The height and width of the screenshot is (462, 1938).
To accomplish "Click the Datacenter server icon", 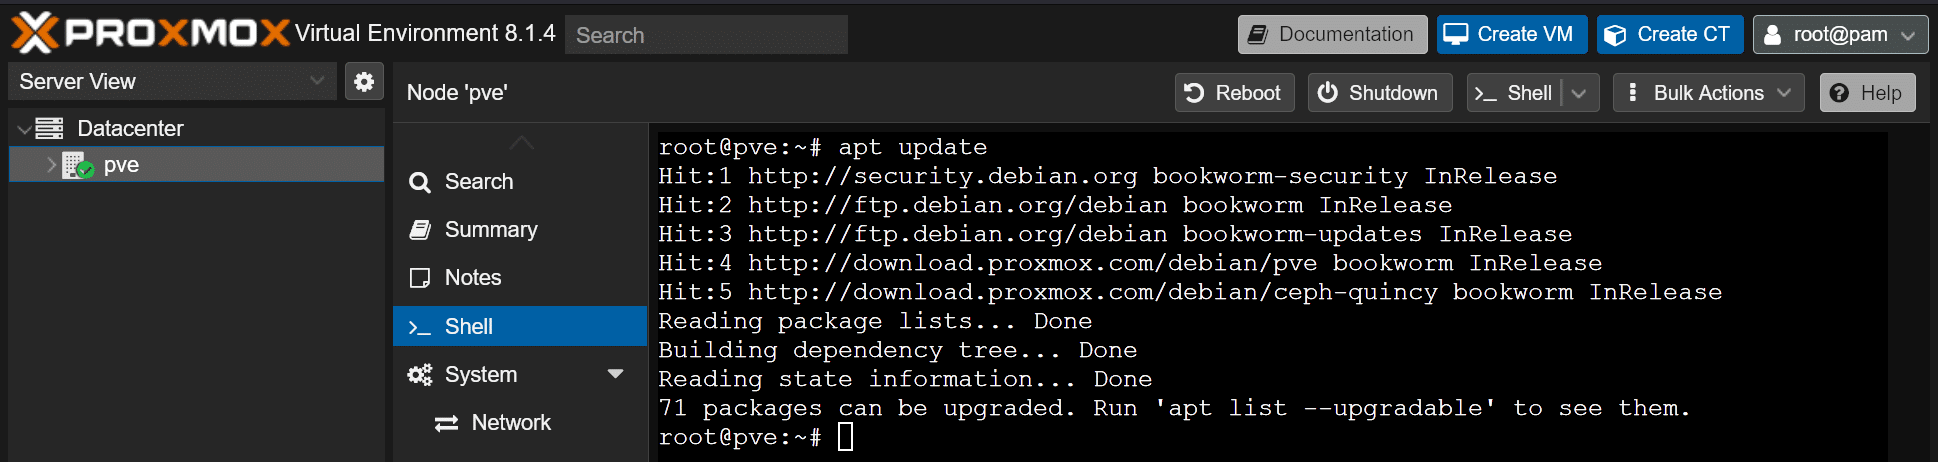I will pos(49,128).
